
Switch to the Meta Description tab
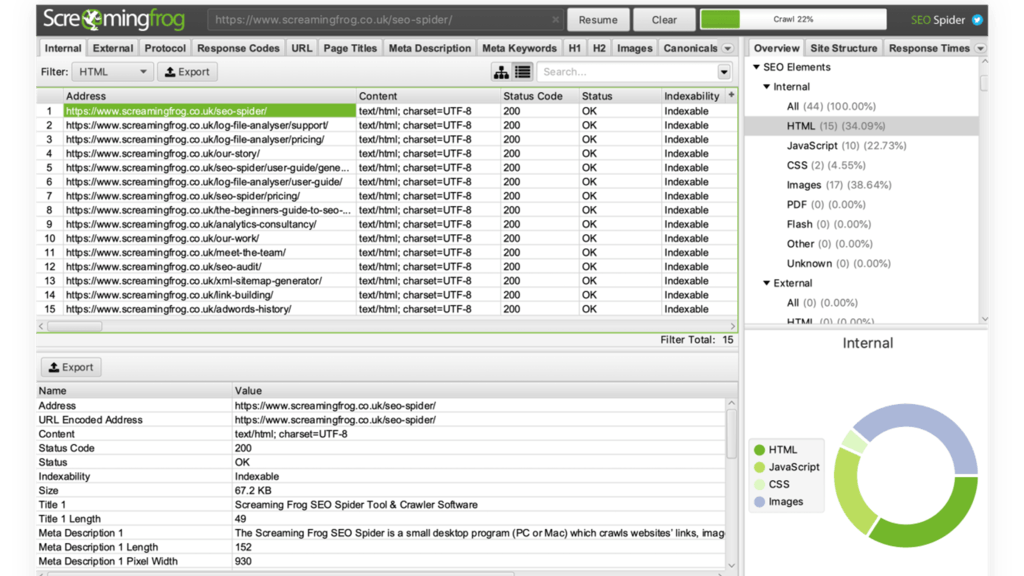[x=430, y=48]
